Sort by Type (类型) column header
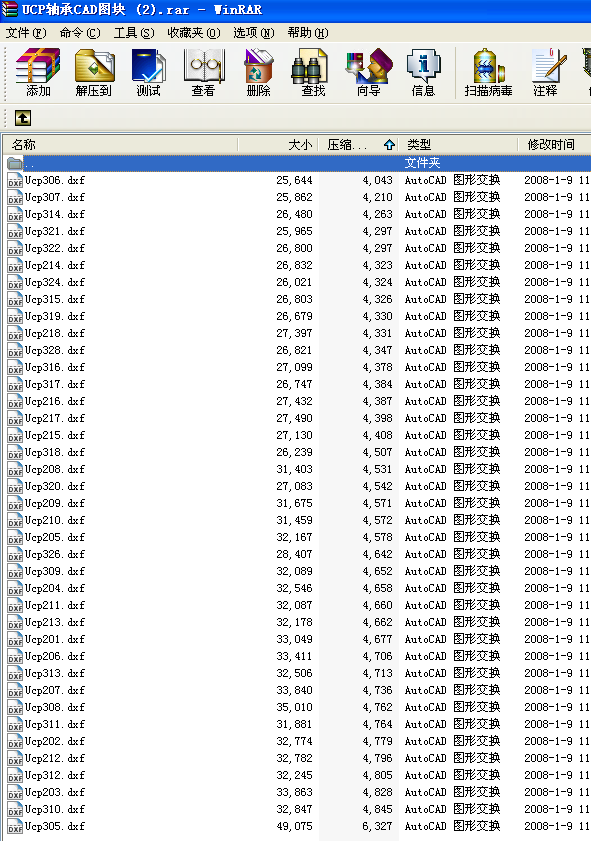 click(x=459, y=144)
